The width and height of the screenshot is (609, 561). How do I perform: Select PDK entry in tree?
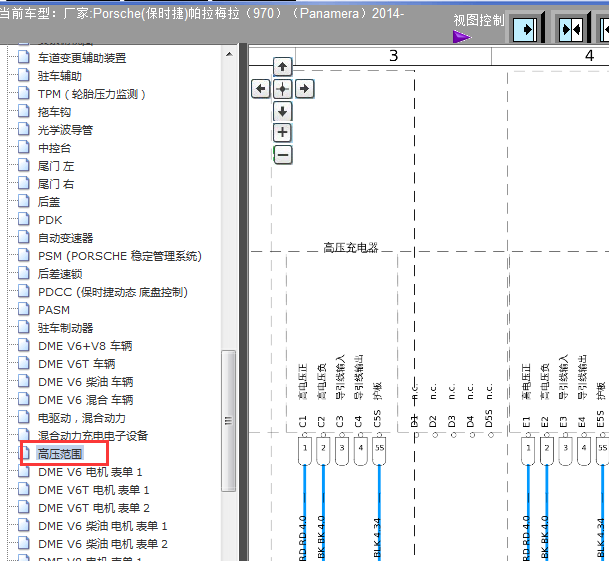(50, 220)
